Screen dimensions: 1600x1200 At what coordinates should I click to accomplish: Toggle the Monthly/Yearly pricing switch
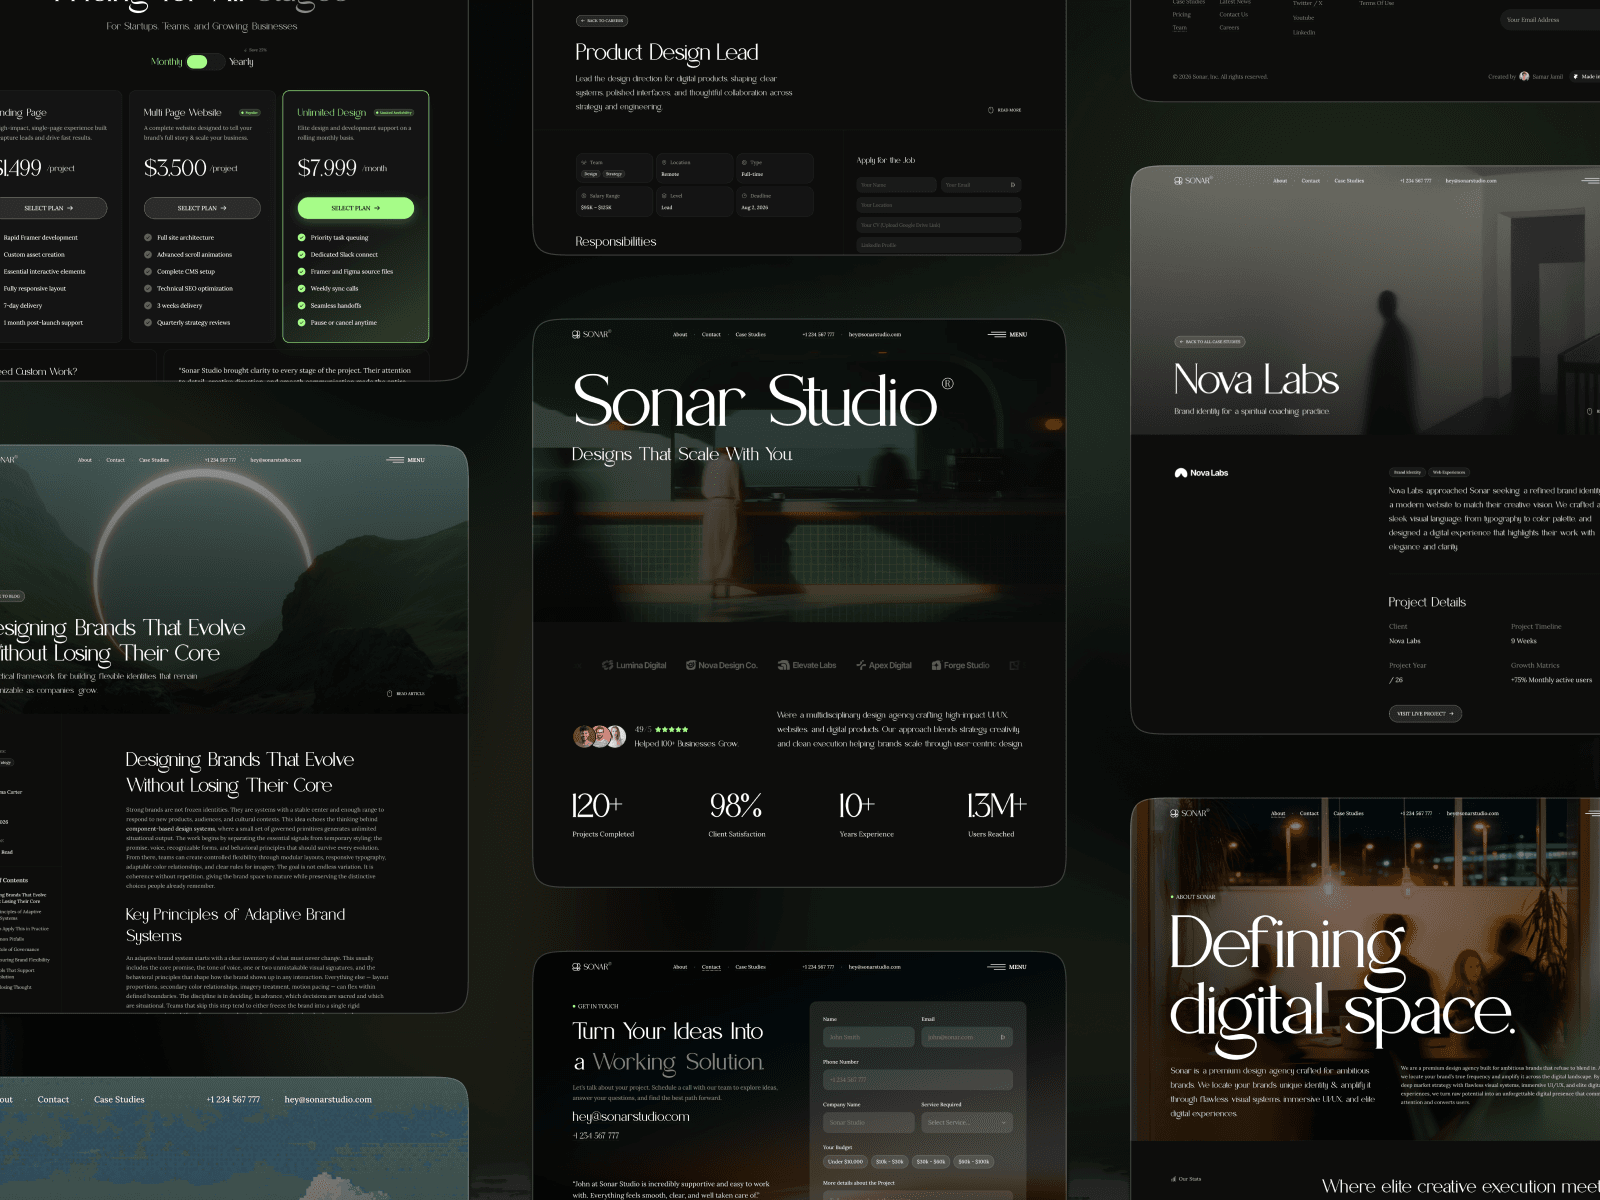(204, 62)
